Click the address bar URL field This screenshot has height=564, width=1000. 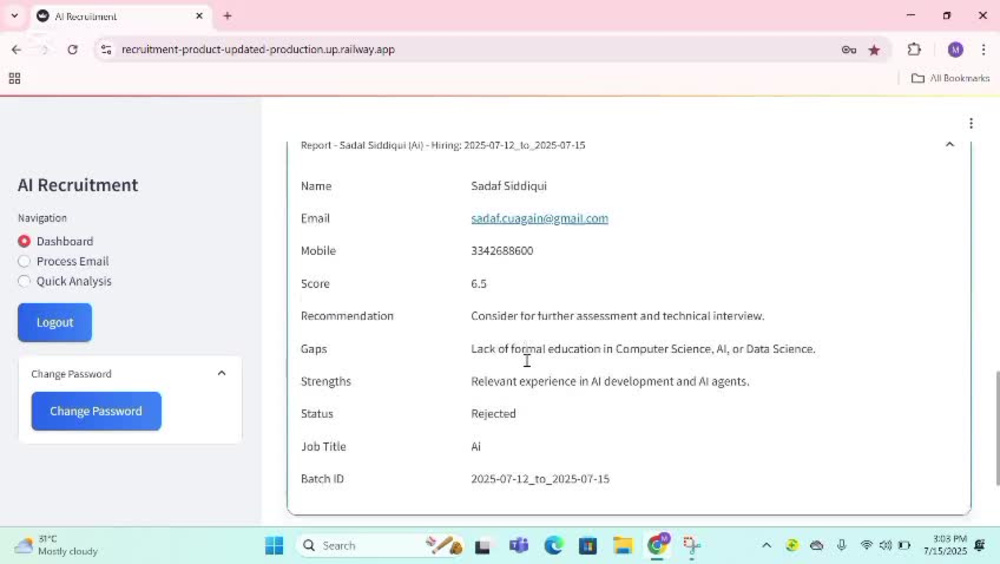472,49
